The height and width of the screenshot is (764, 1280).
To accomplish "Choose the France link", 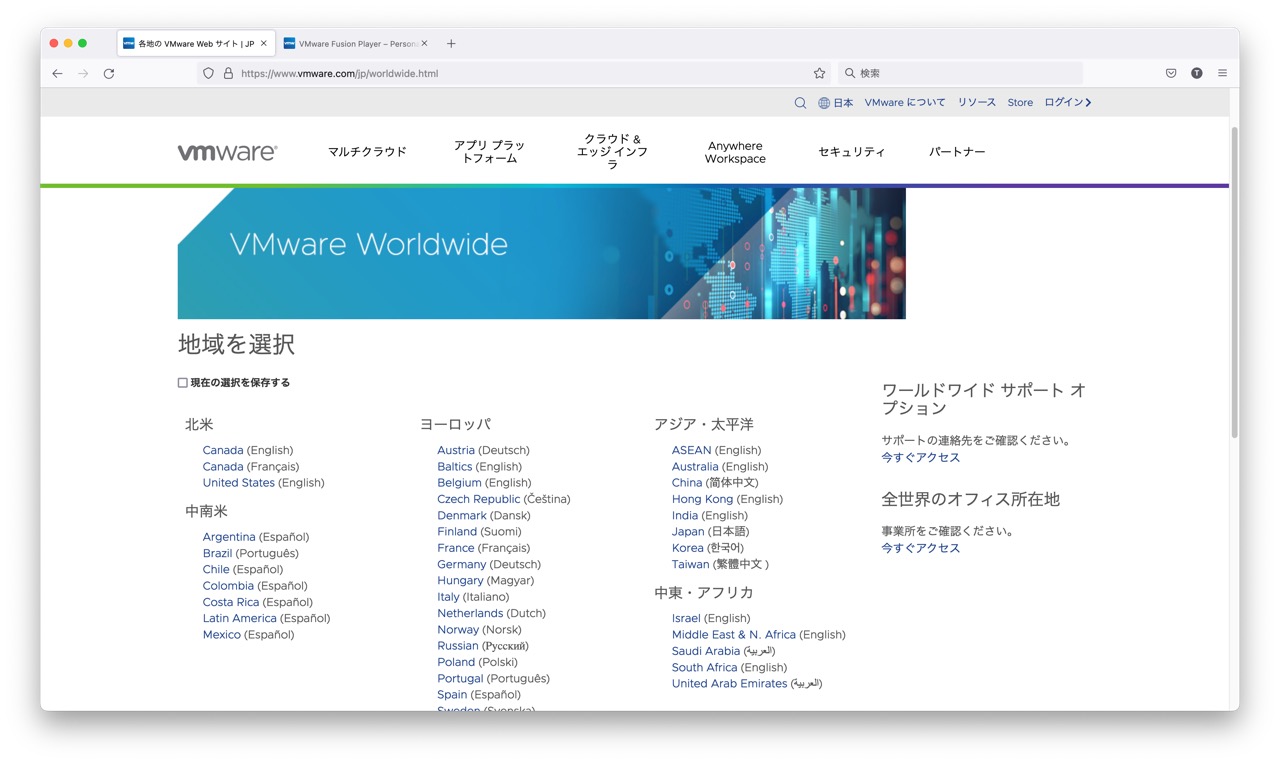I will tap(456, 548).
